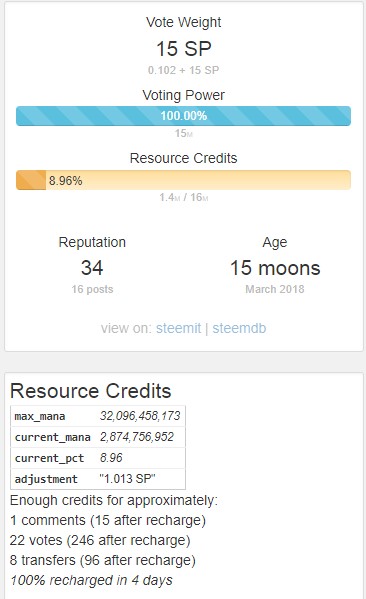Open the steemdb profile link
366x599 pixels.
pos(239,328)
